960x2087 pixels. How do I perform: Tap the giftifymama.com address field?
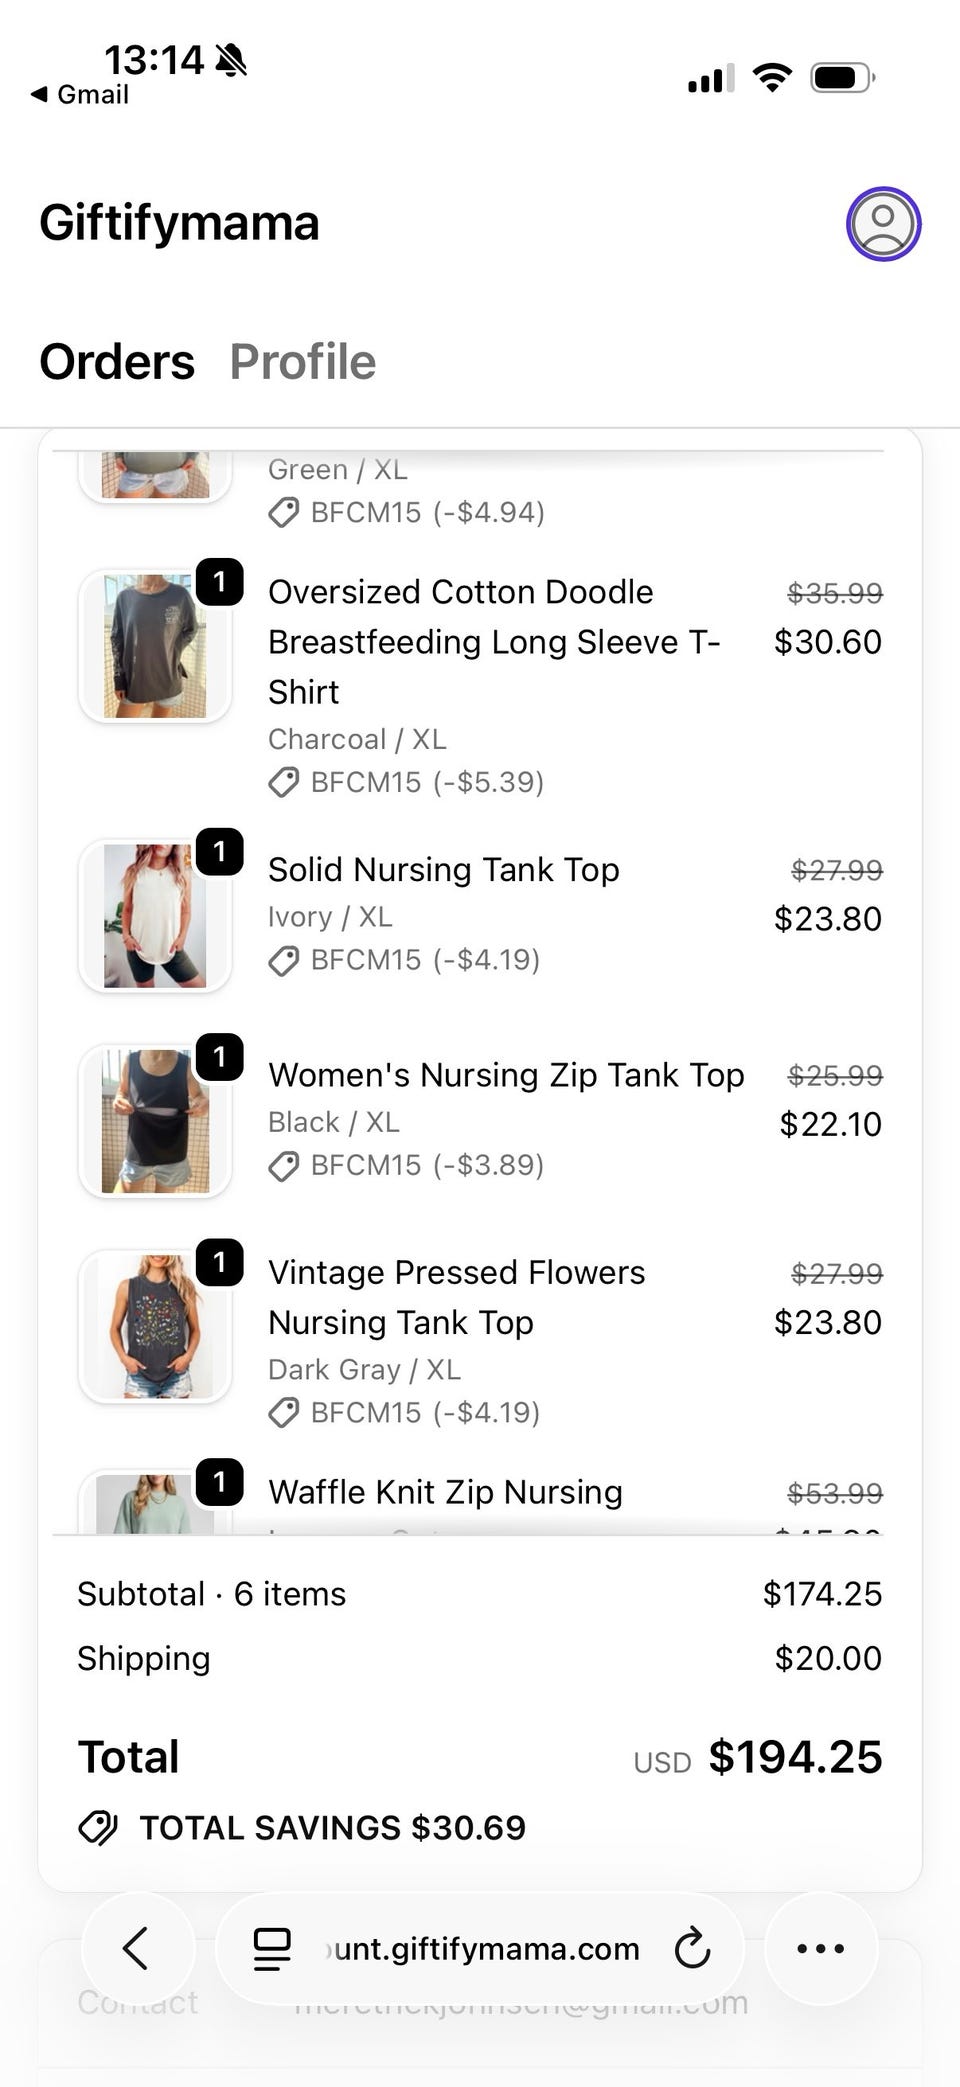[x=480, y=1948]
